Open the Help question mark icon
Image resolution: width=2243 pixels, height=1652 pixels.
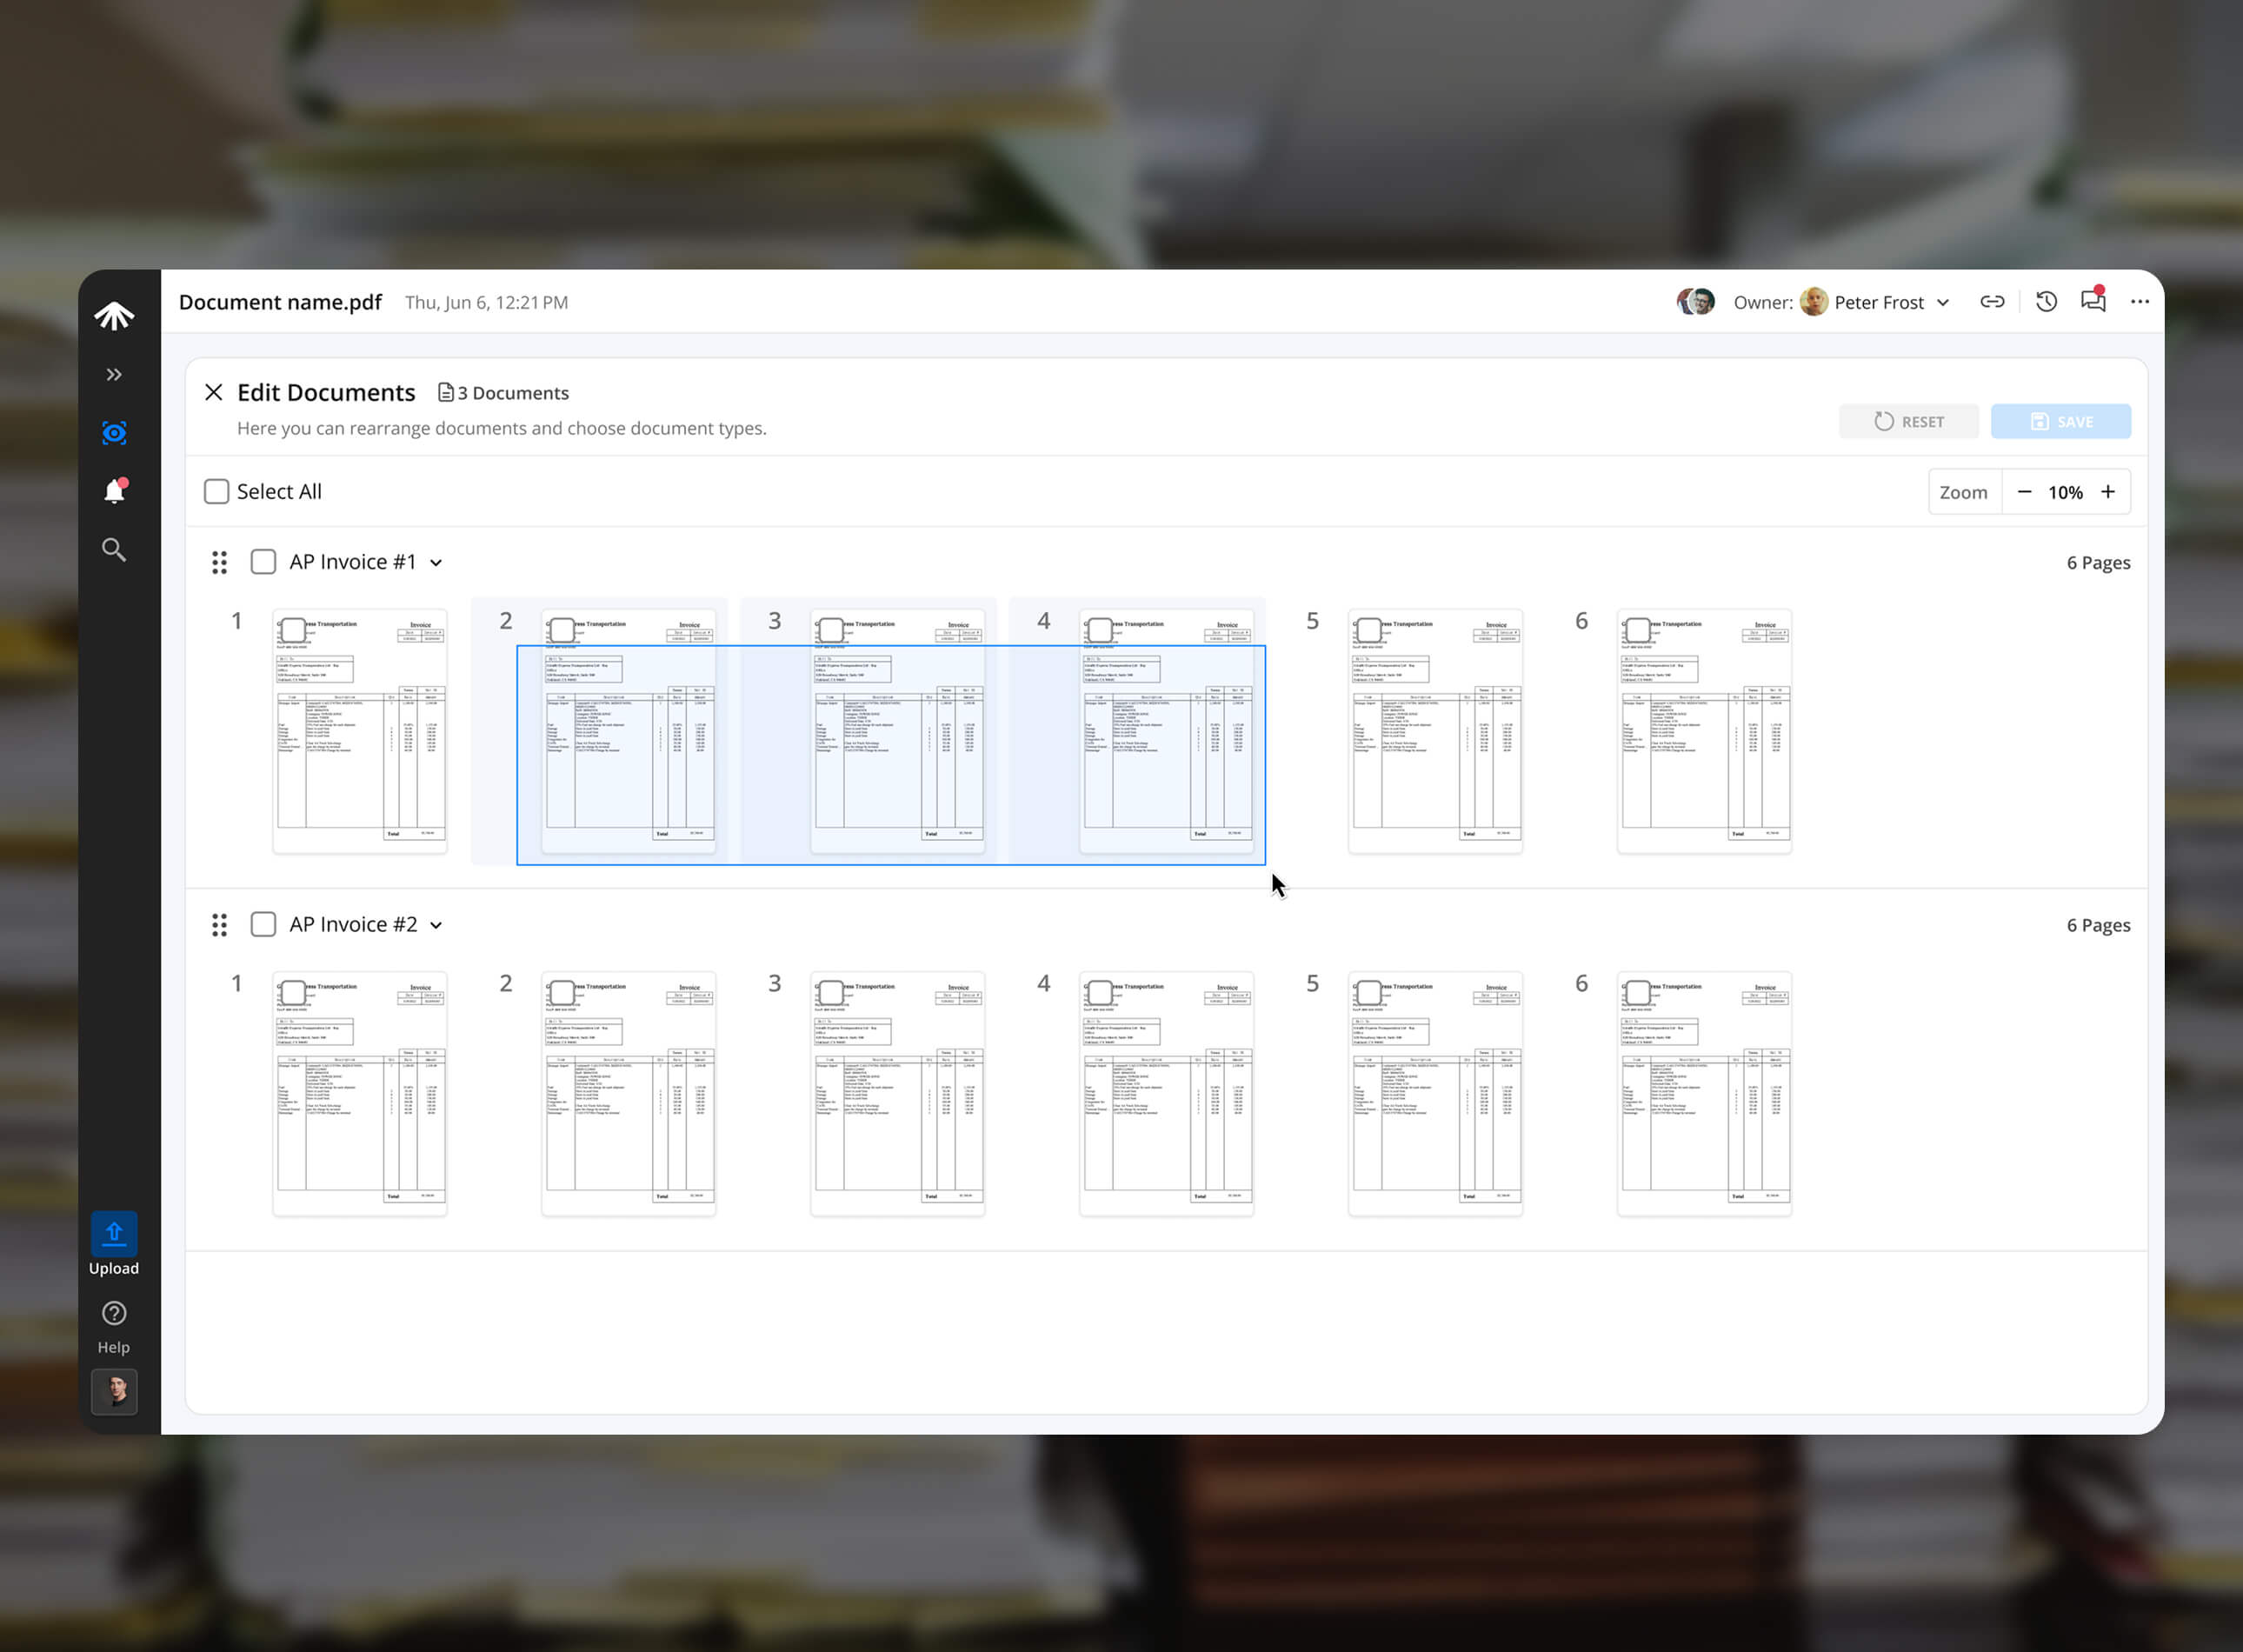(114, 1313)
